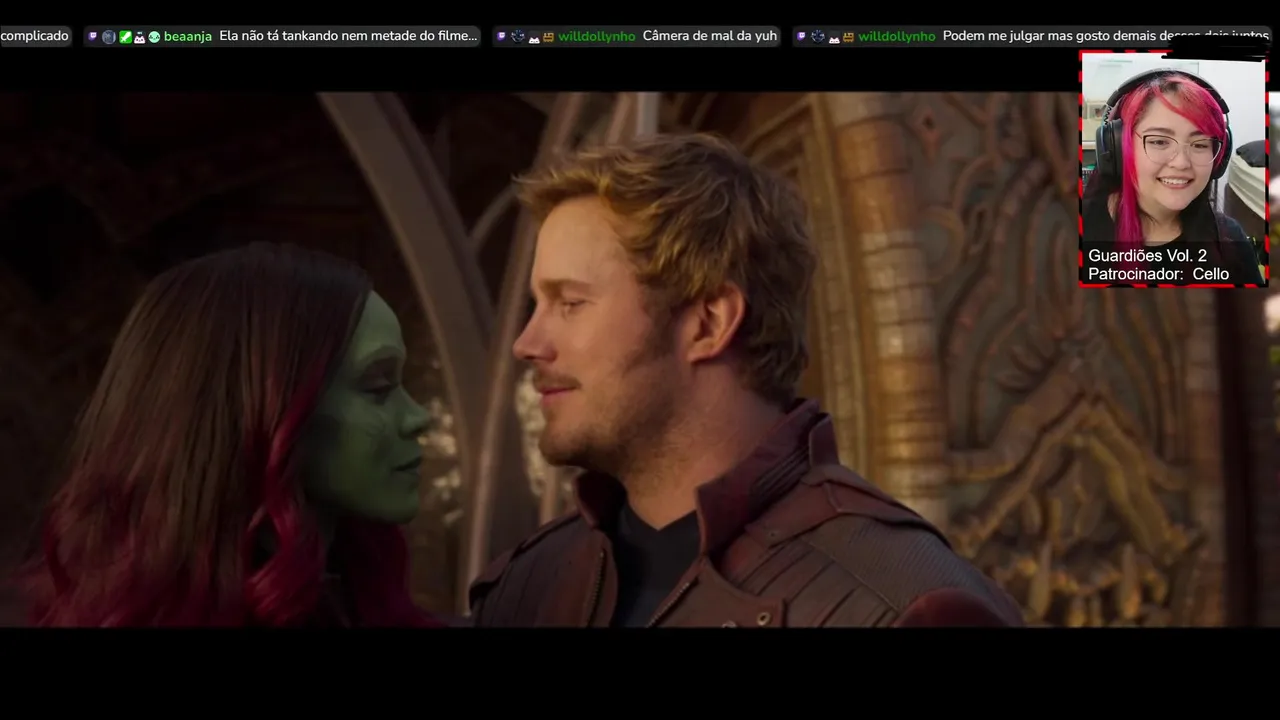Click the chat message 'Câmera de mal da yuh'
Image resolution: width=1280 pixels, height=720 pixels.
click(710, 36)
